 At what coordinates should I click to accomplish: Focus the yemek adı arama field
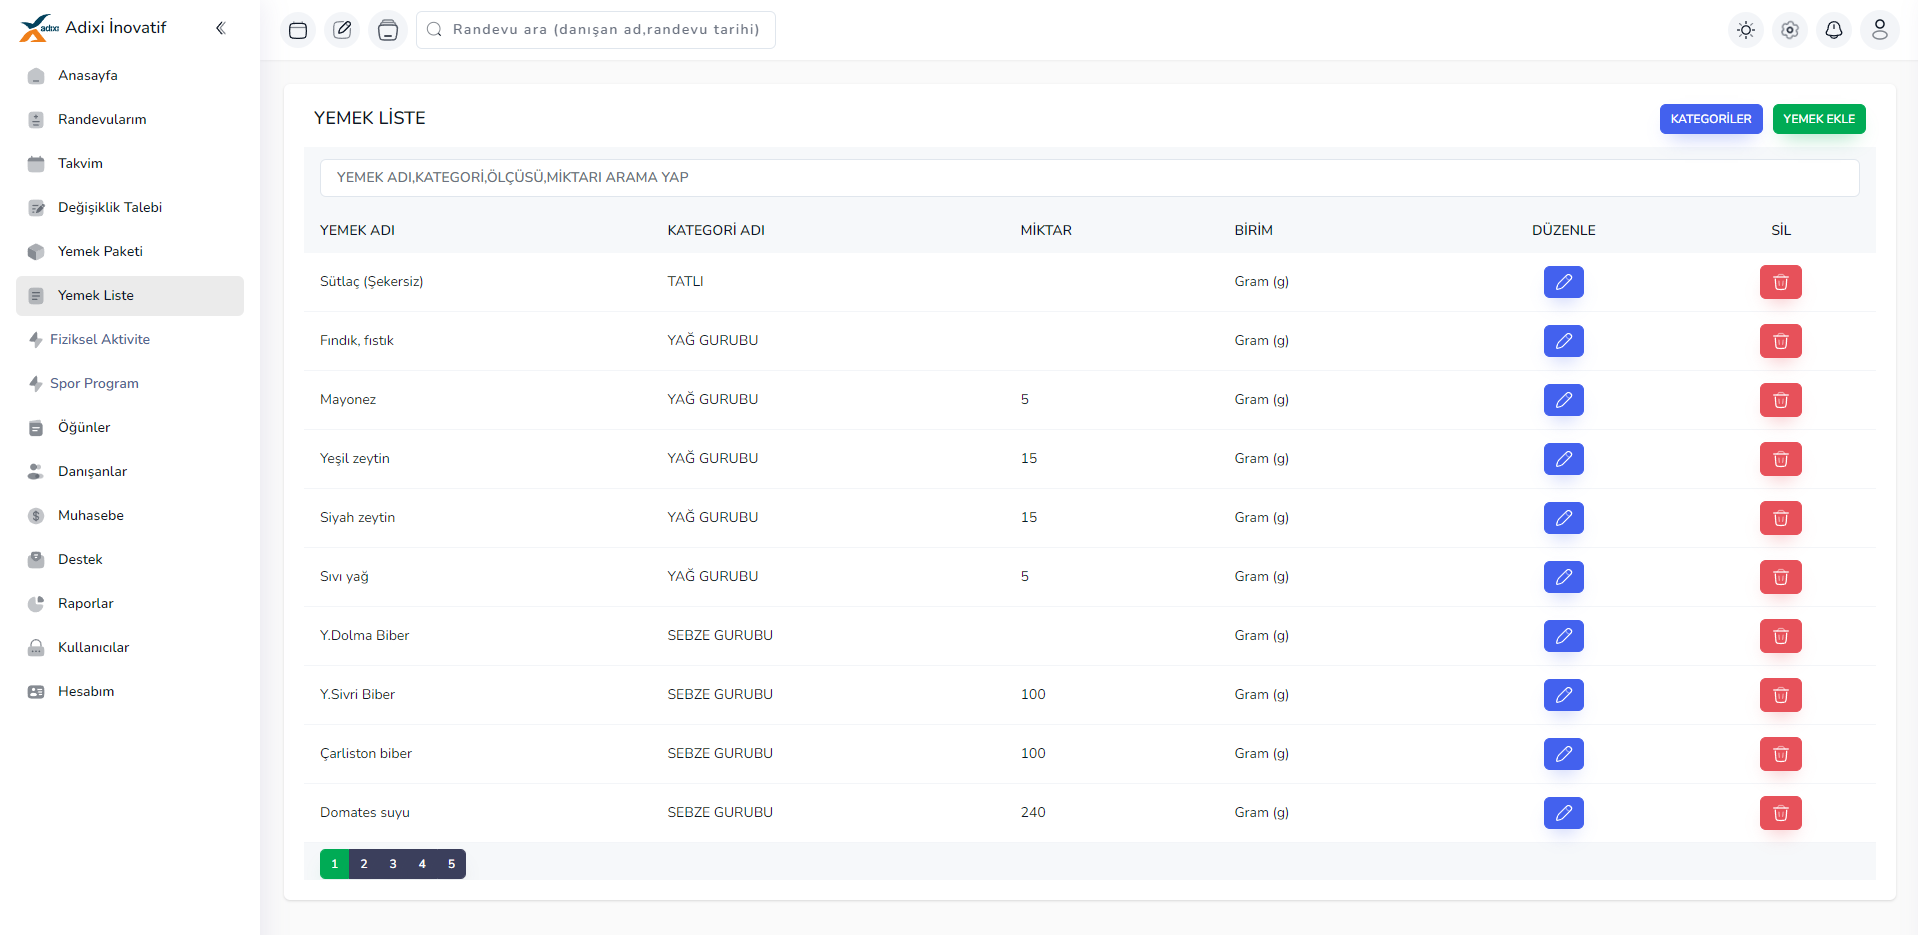[1089, 178]
